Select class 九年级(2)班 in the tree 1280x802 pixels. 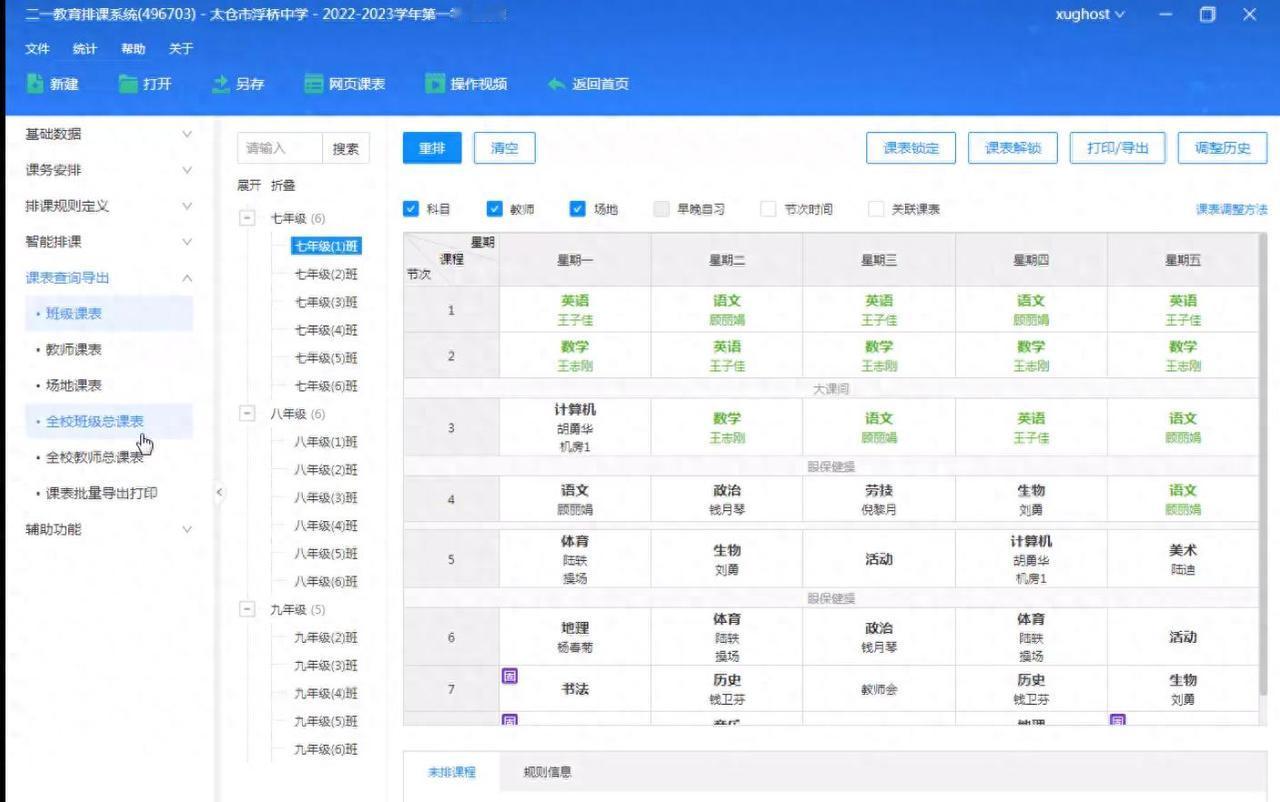pos(326,637)
